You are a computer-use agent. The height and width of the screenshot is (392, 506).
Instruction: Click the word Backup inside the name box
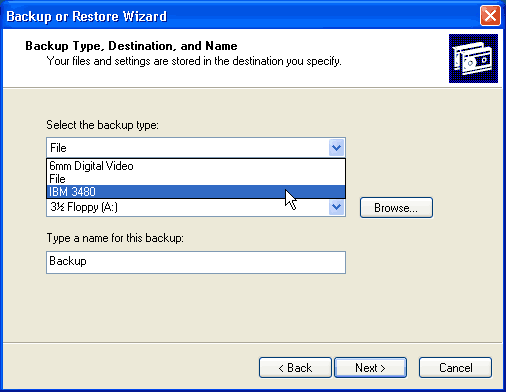click(68, 261)
